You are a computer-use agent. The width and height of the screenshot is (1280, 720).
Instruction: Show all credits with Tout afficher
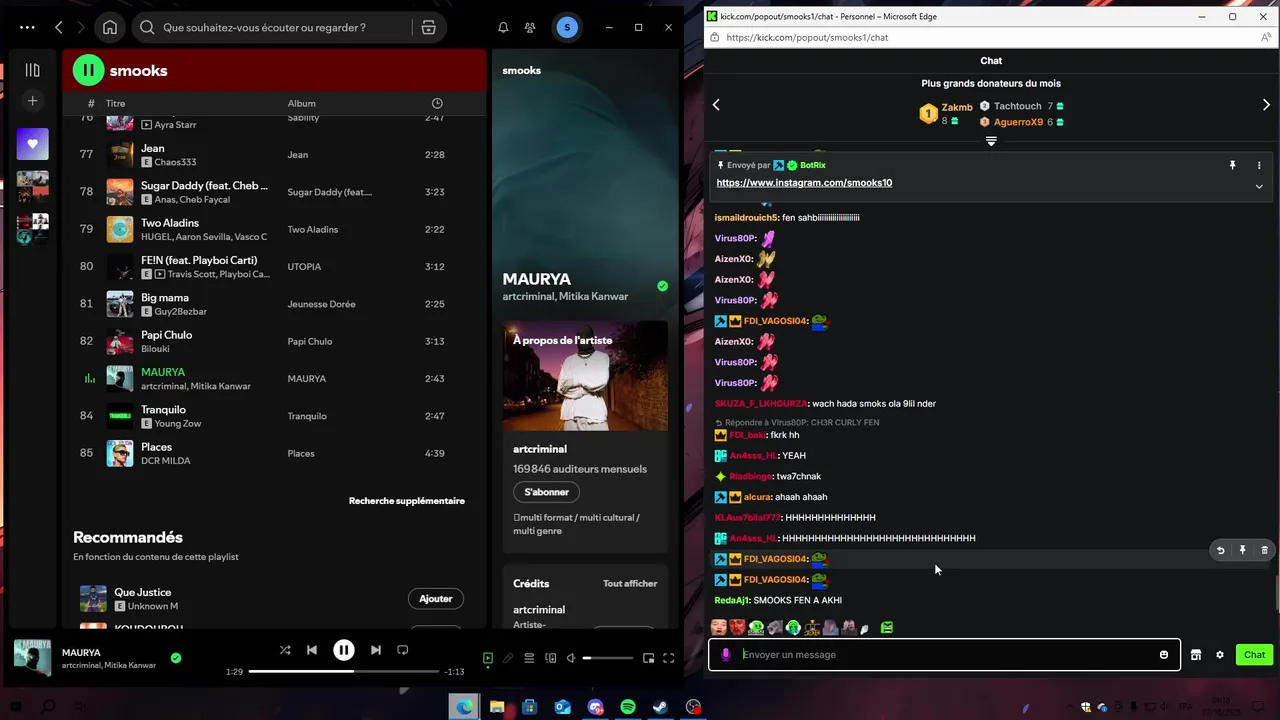coord(630,584)
